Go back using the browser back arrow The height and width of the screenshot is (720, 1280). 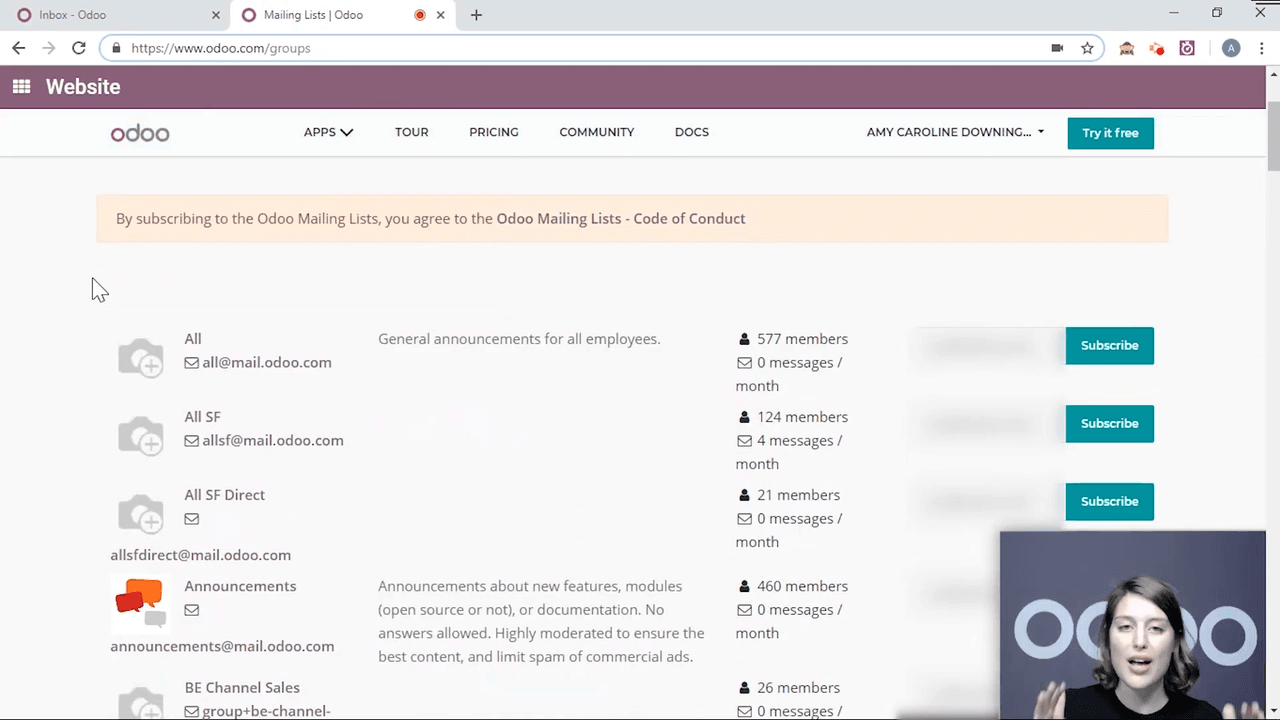(x=19, y=48)
